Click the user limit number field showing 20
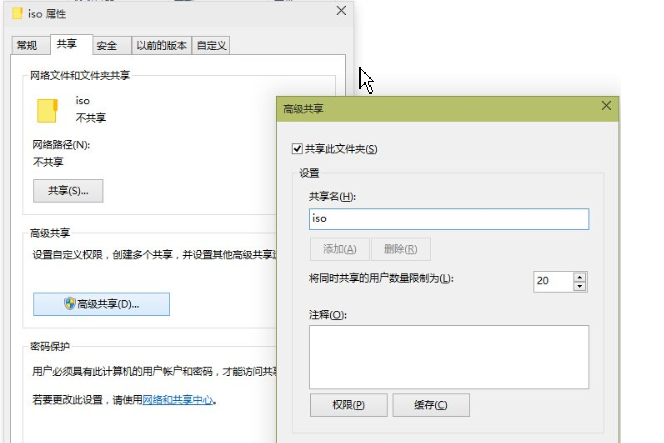This screenshot has width=664, height=443. pos(551,281)
